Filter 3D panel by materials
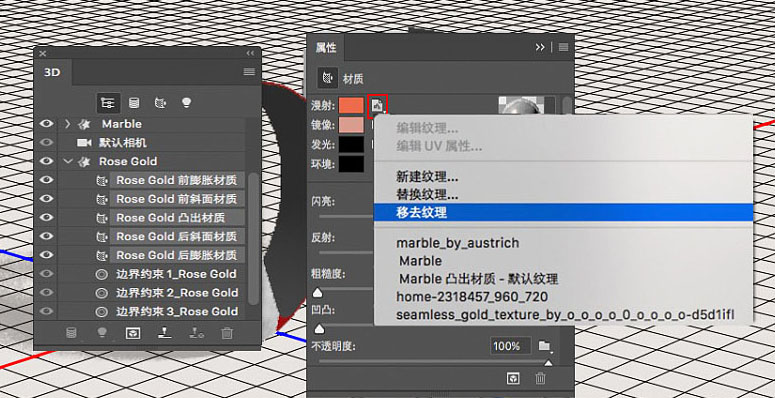 160,103
